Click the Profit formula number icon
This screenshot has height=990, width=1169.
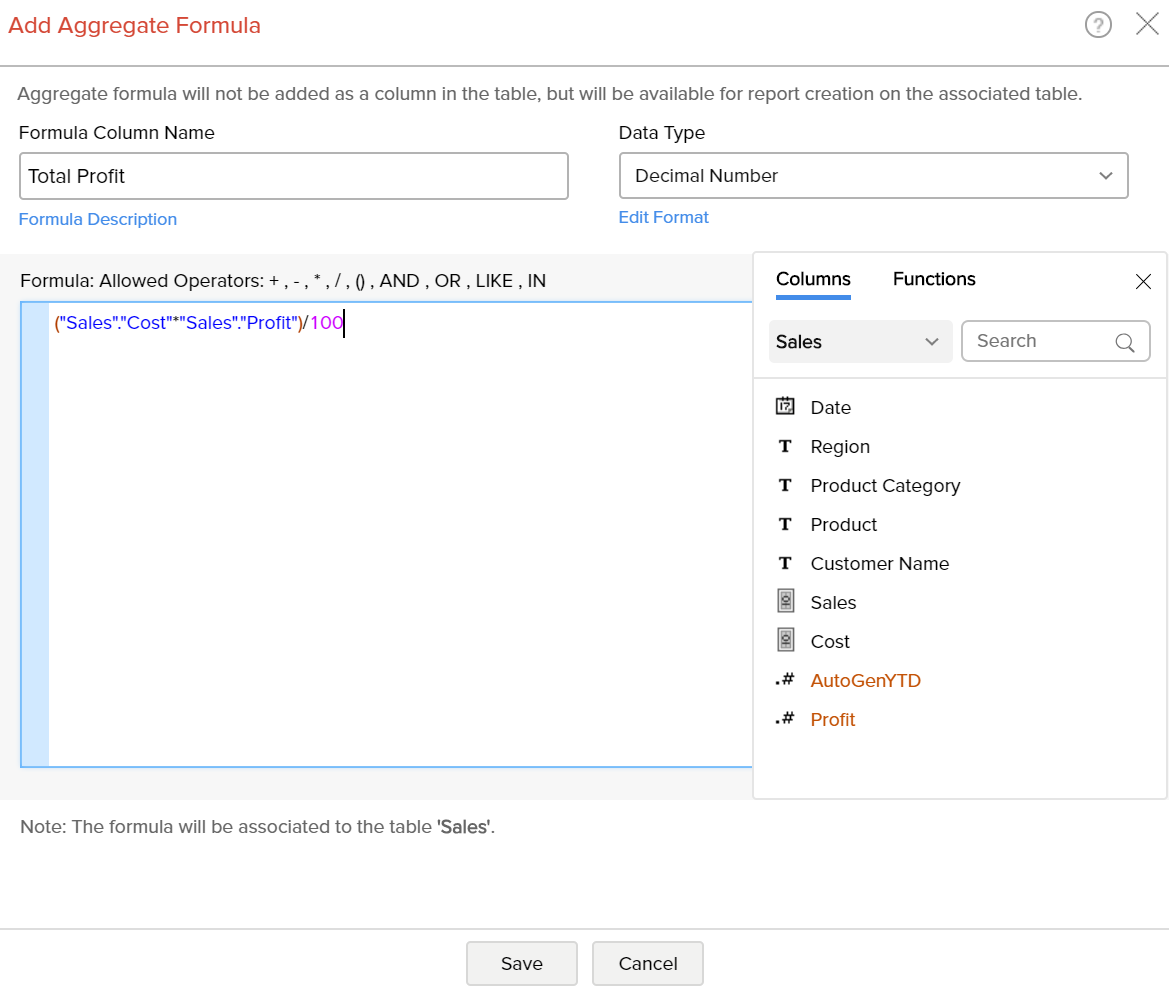pyautogui.click(x=785, y=719)
